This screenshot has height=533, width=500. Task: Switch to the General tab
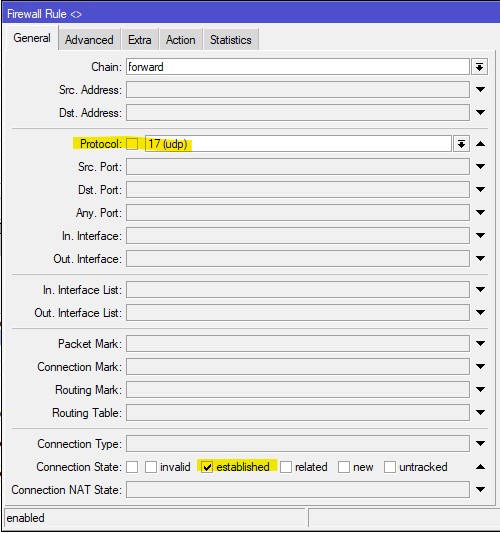tap(32, 38)
